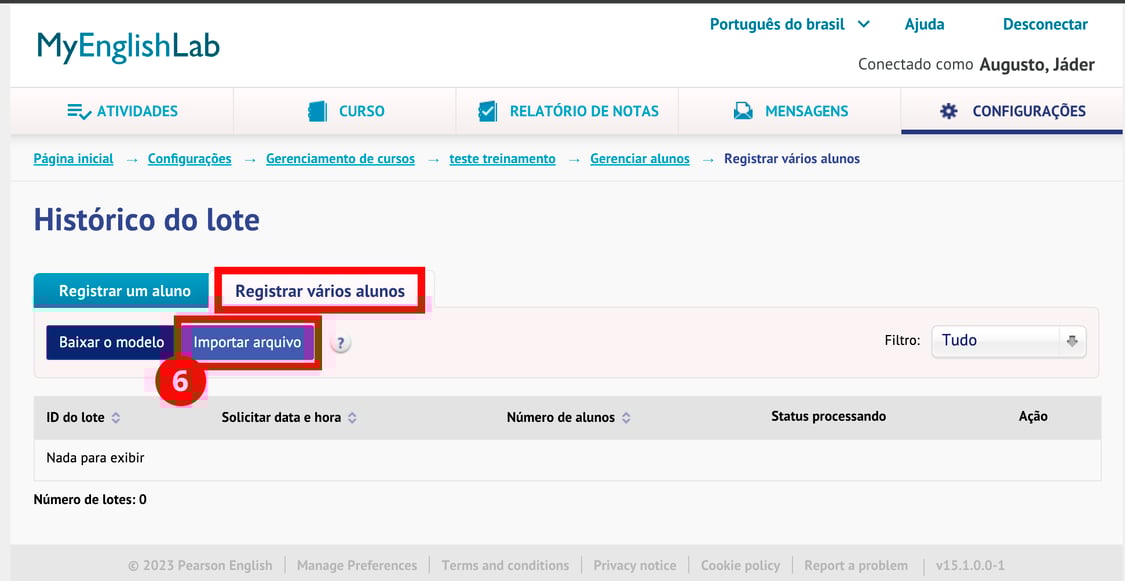This screenshot has width=1125, height=581.
Task: Open the Curso navigation tab
Action: [345, 111]
